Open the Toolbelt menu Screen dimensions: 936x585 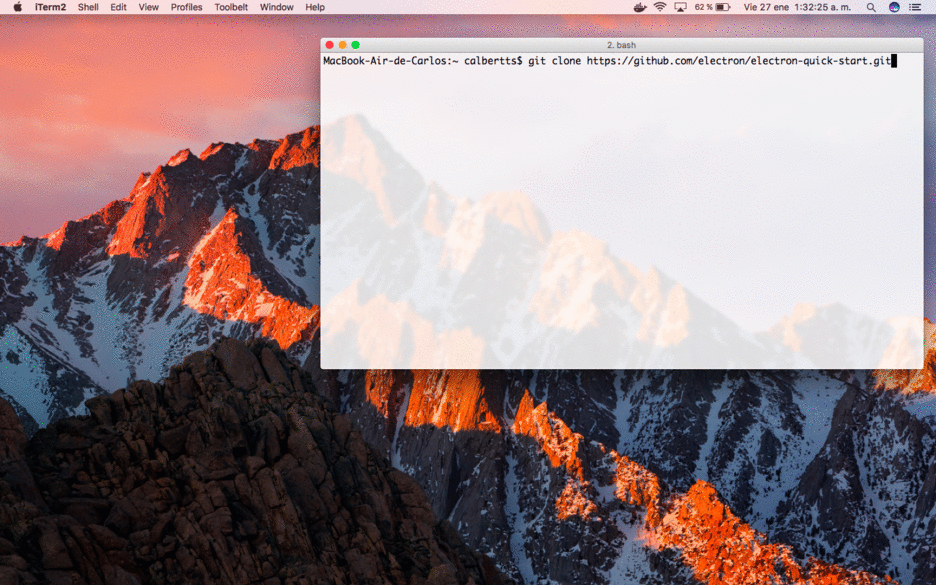tap(231, 7)
